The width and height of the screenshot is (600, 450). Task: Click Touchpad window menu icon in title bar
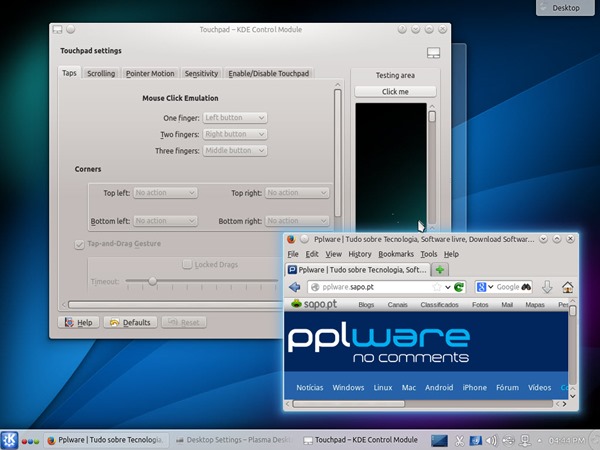57,29
